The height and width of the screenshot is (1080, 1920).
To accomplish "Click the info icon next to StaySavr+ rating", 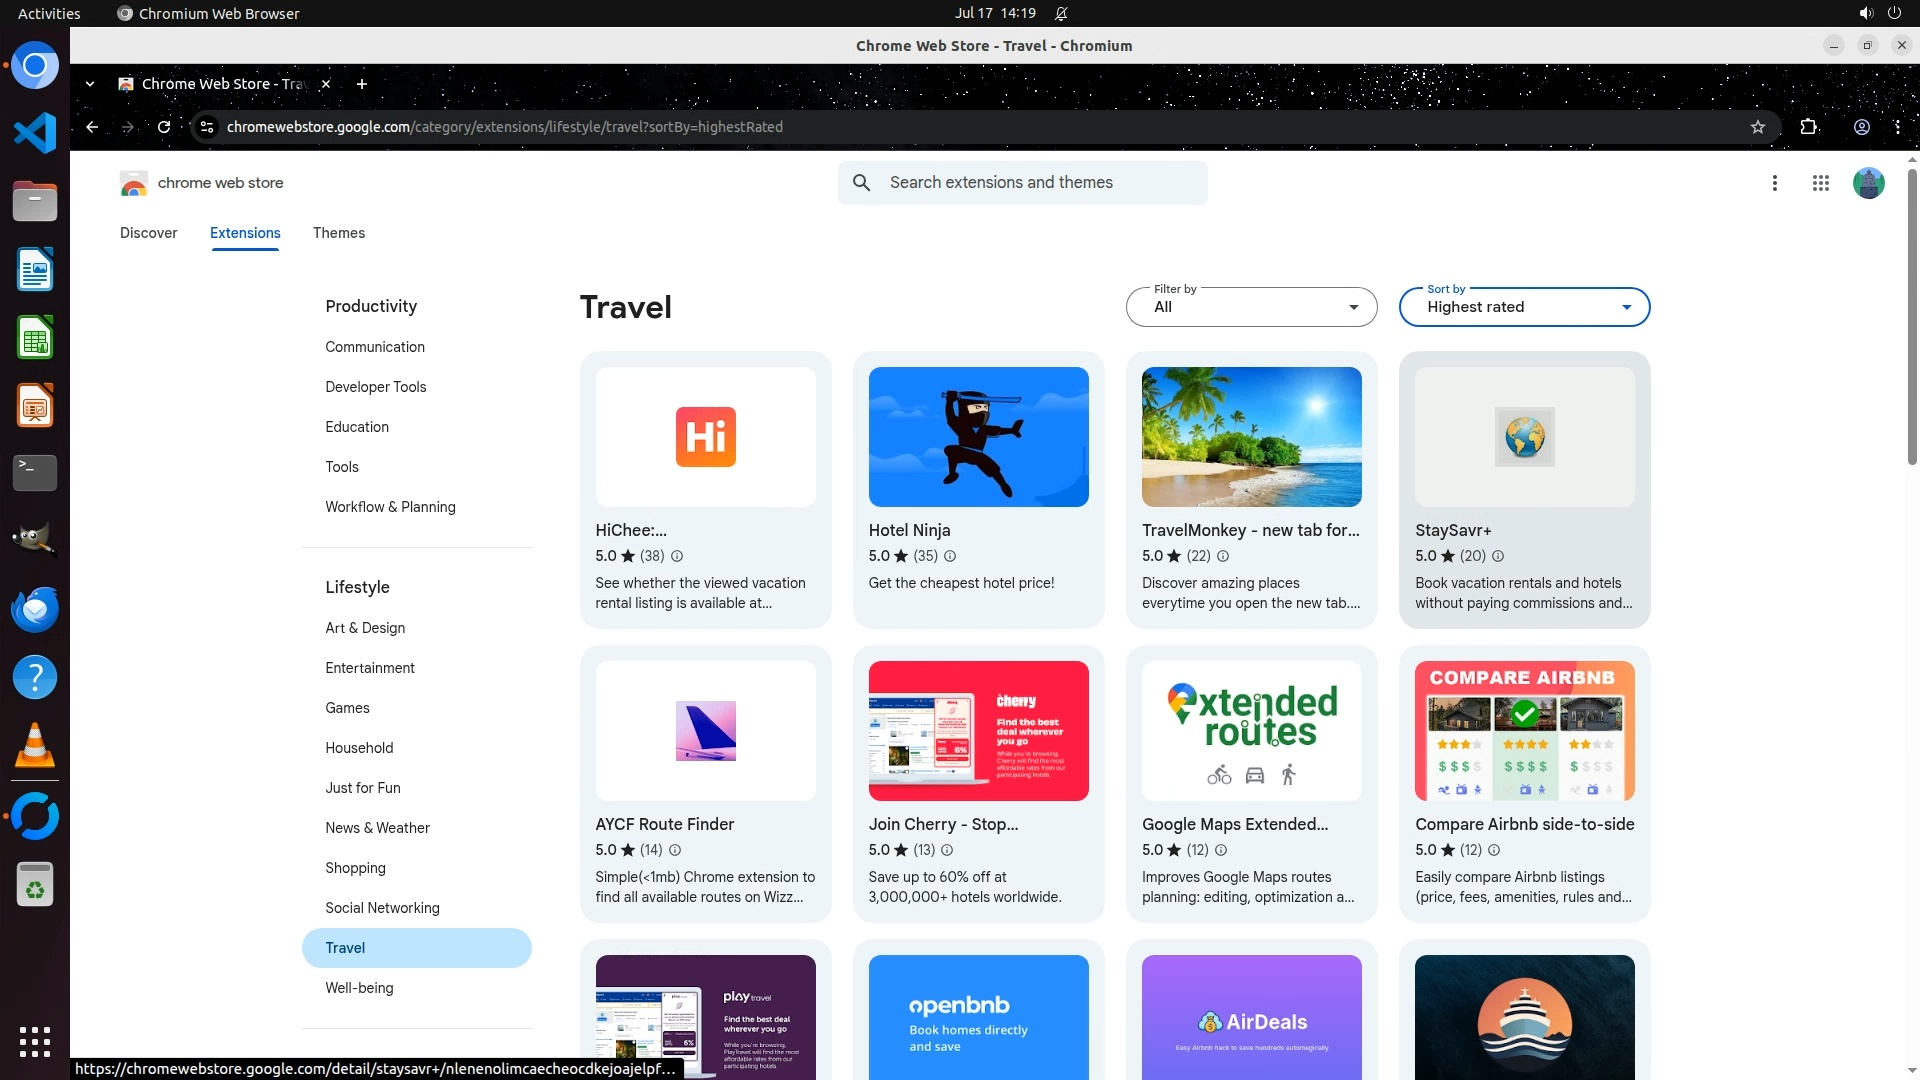I will [x=1497, y=556].
